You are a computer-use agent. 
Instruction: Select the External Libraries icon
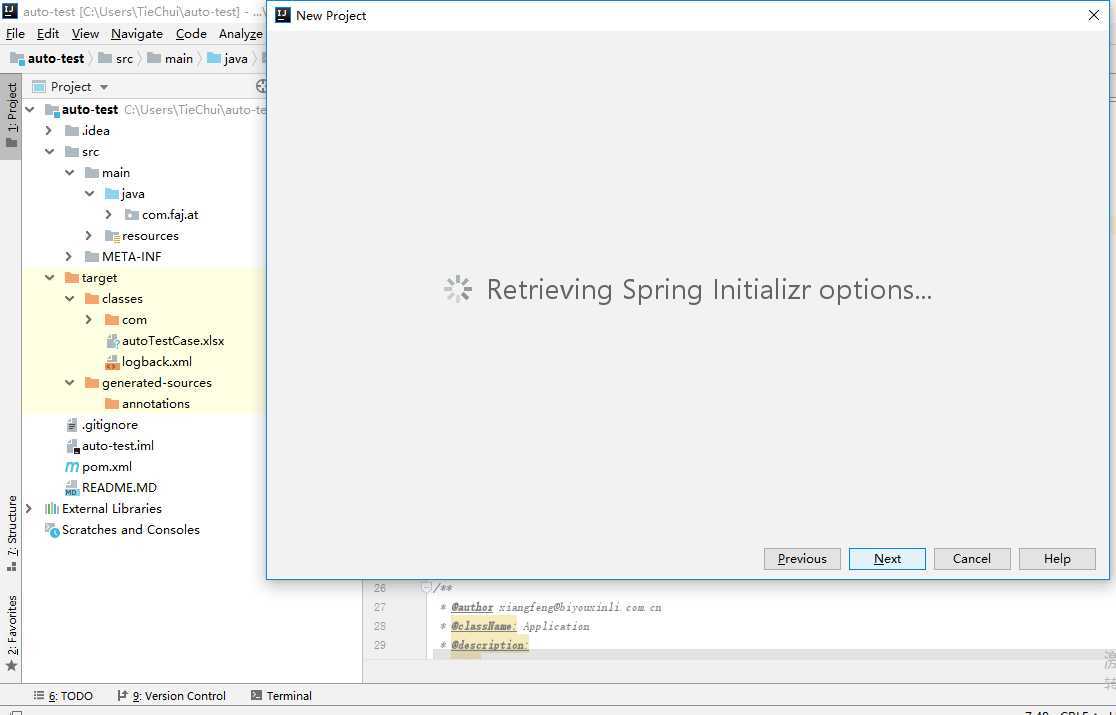51,509
